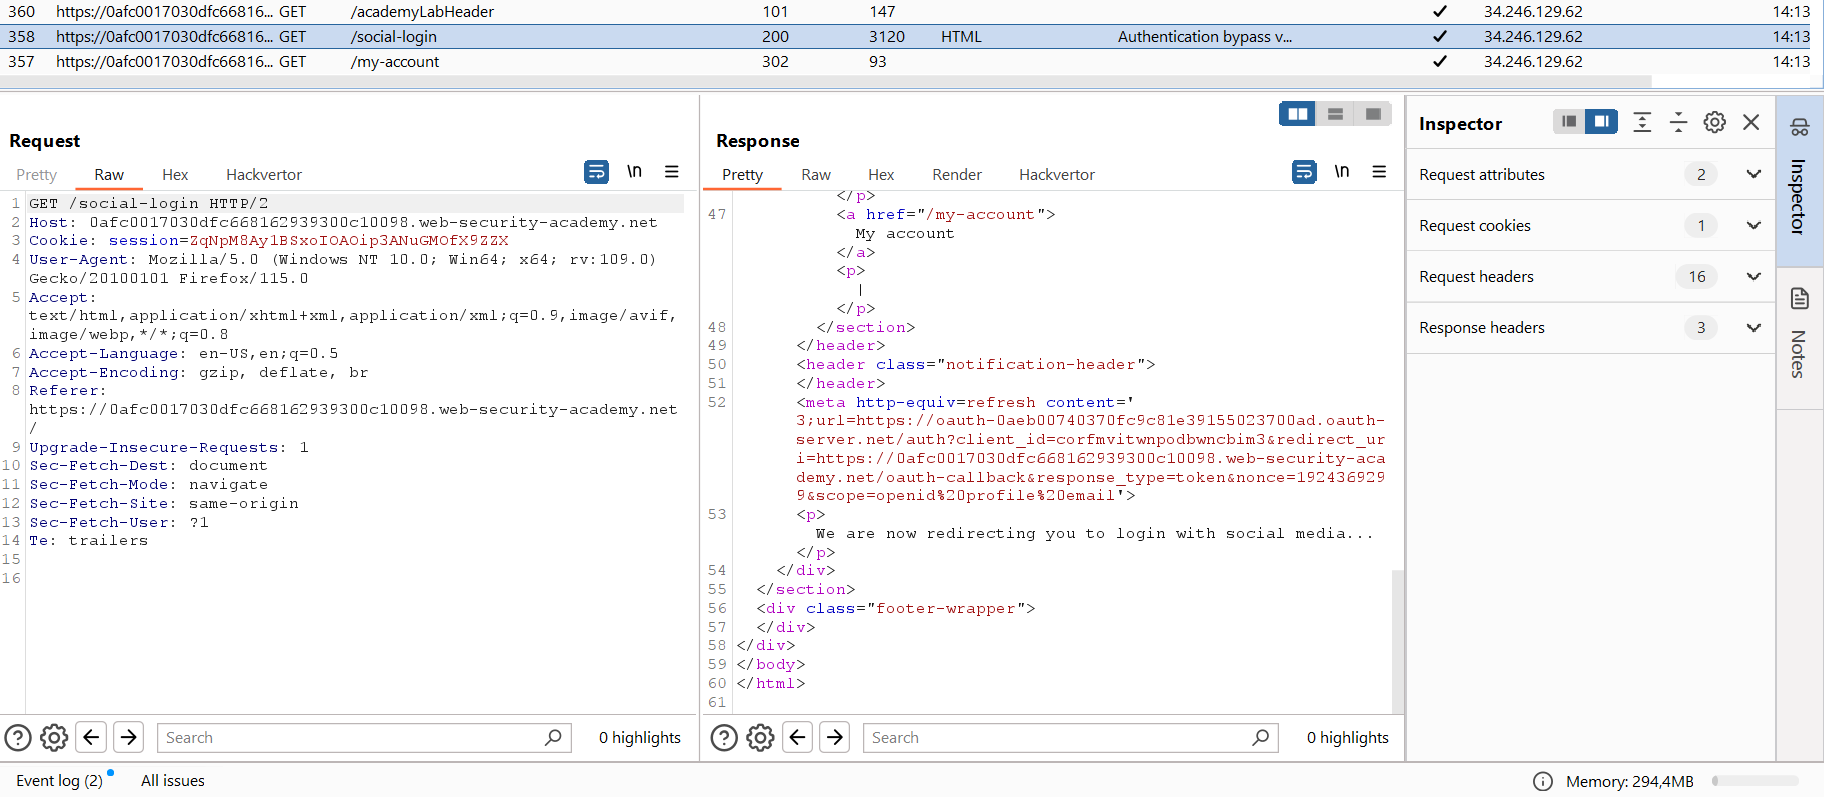This screenshot has height=798, width=1824.
Task: Open Event log (2)
Action: [60, 781]
